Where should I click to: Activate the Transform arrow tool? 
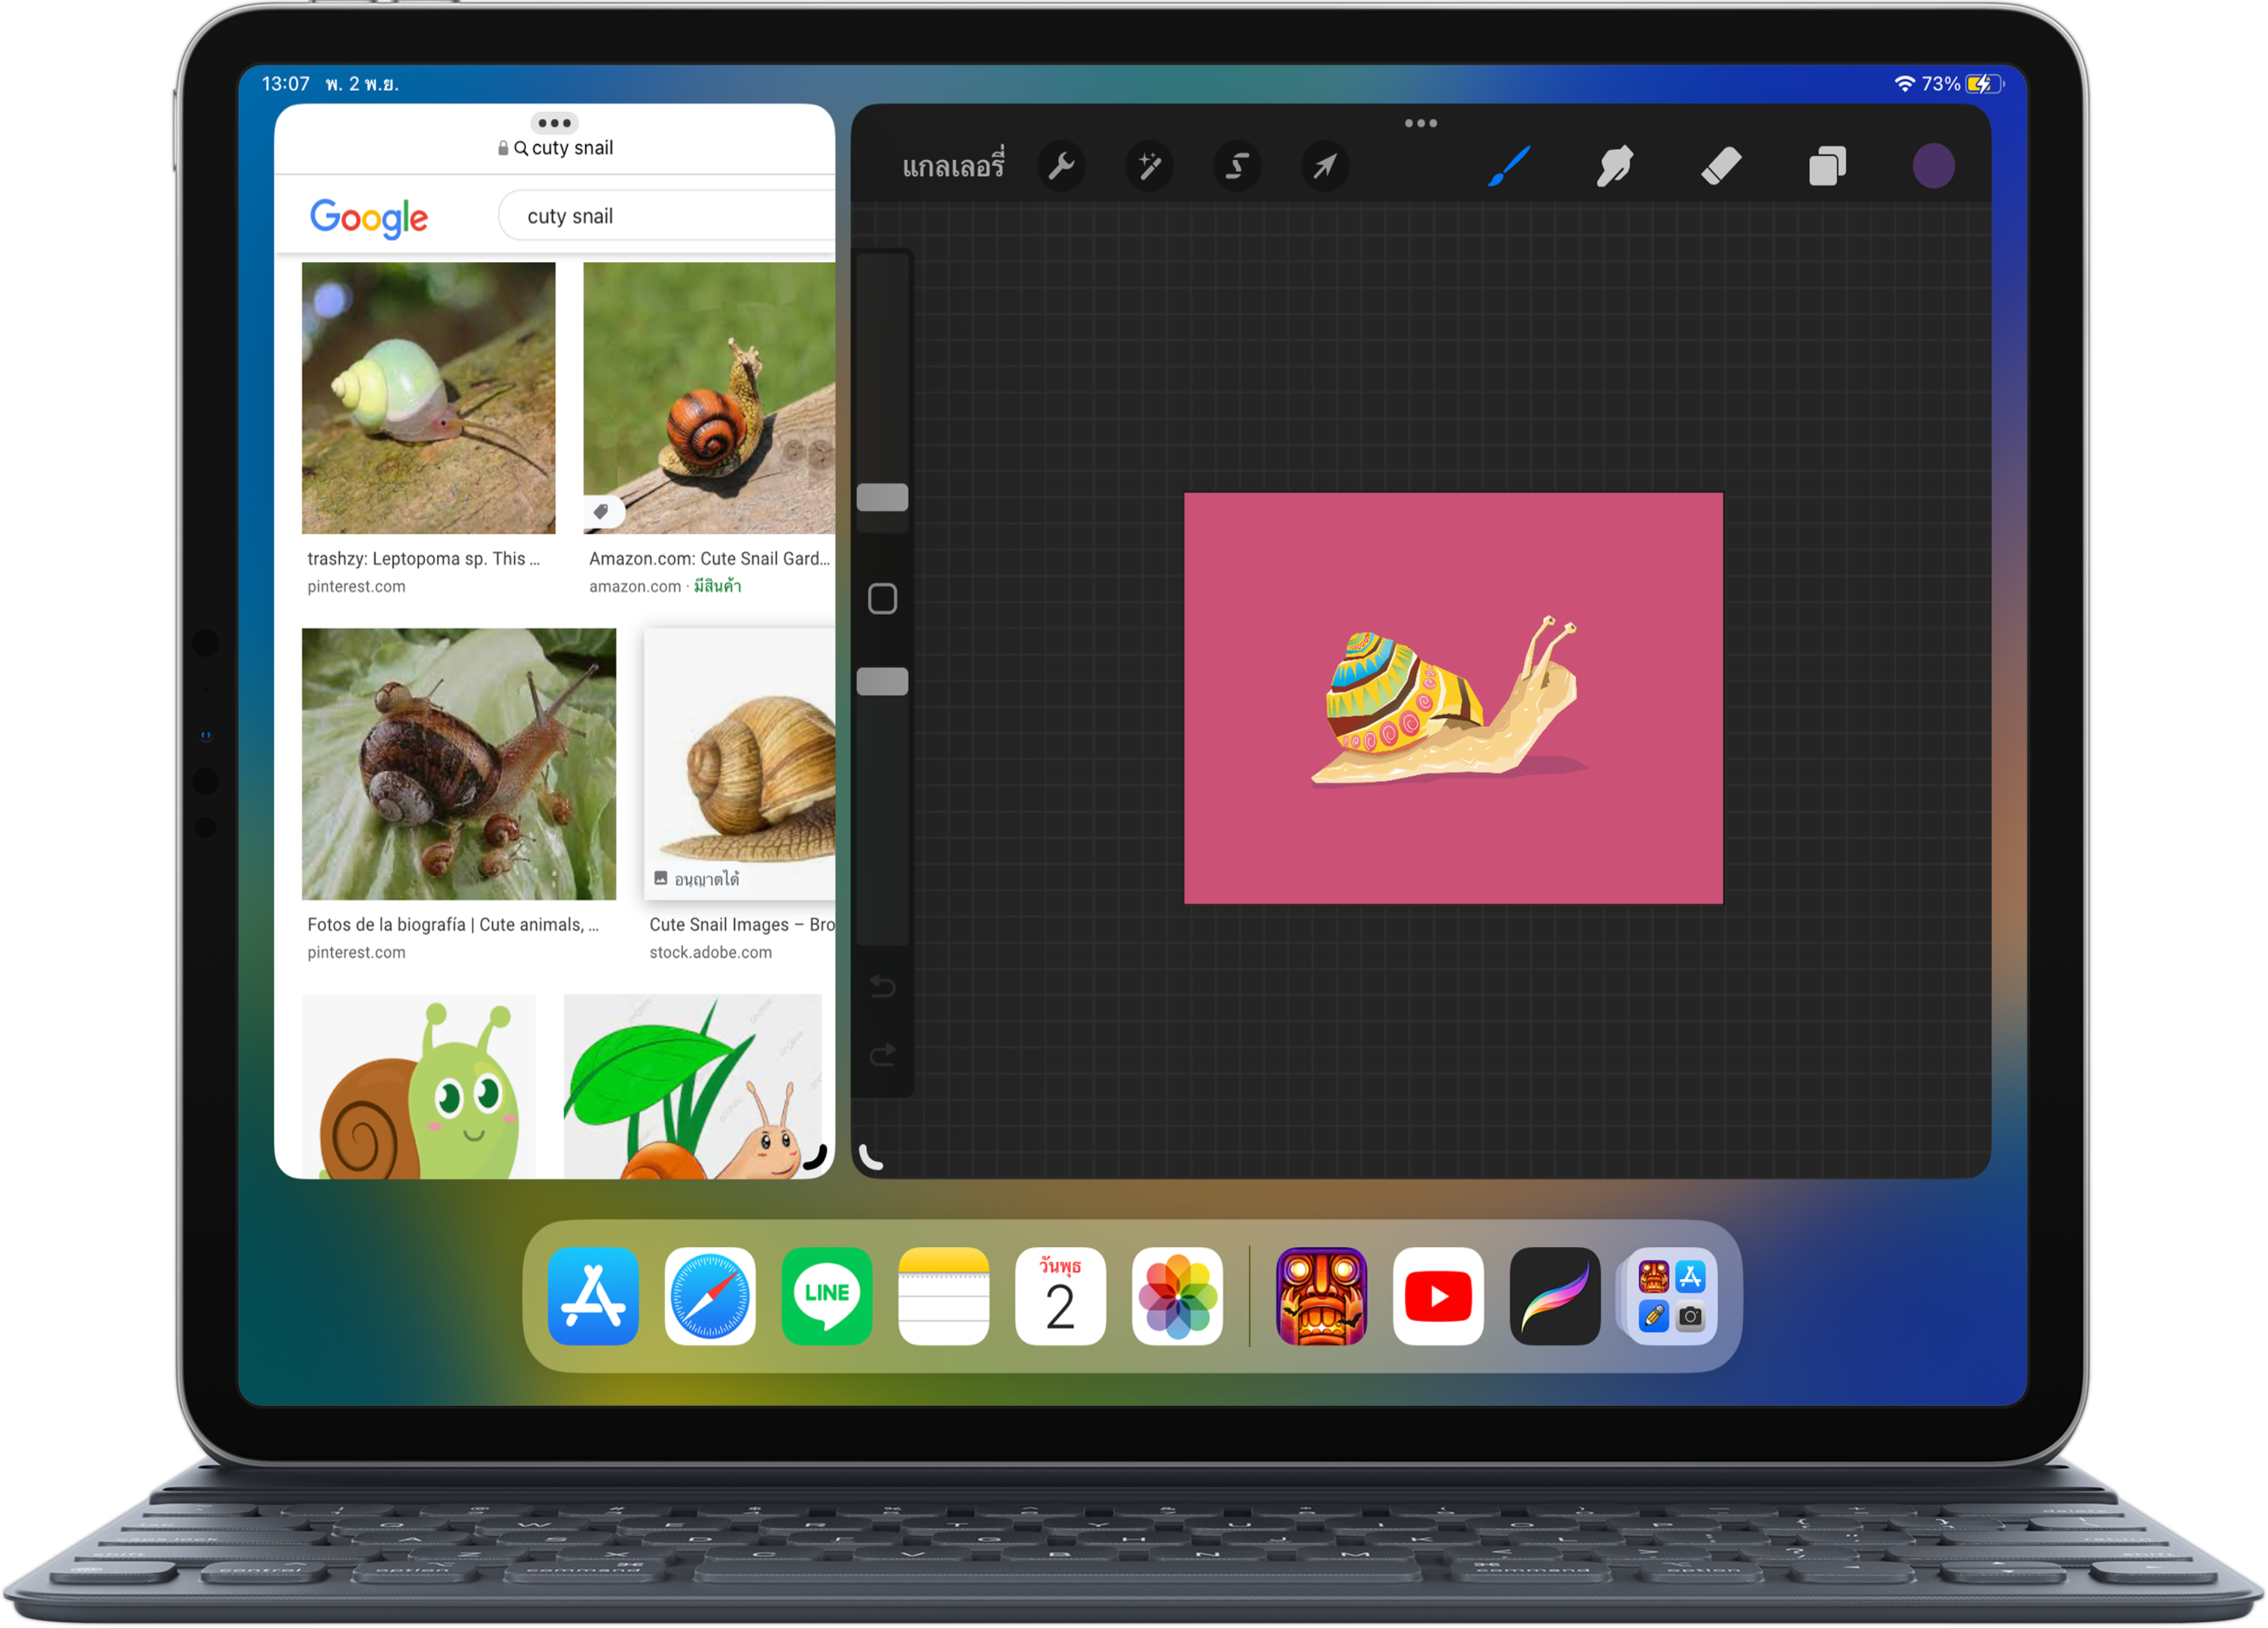pos(1325,166)
